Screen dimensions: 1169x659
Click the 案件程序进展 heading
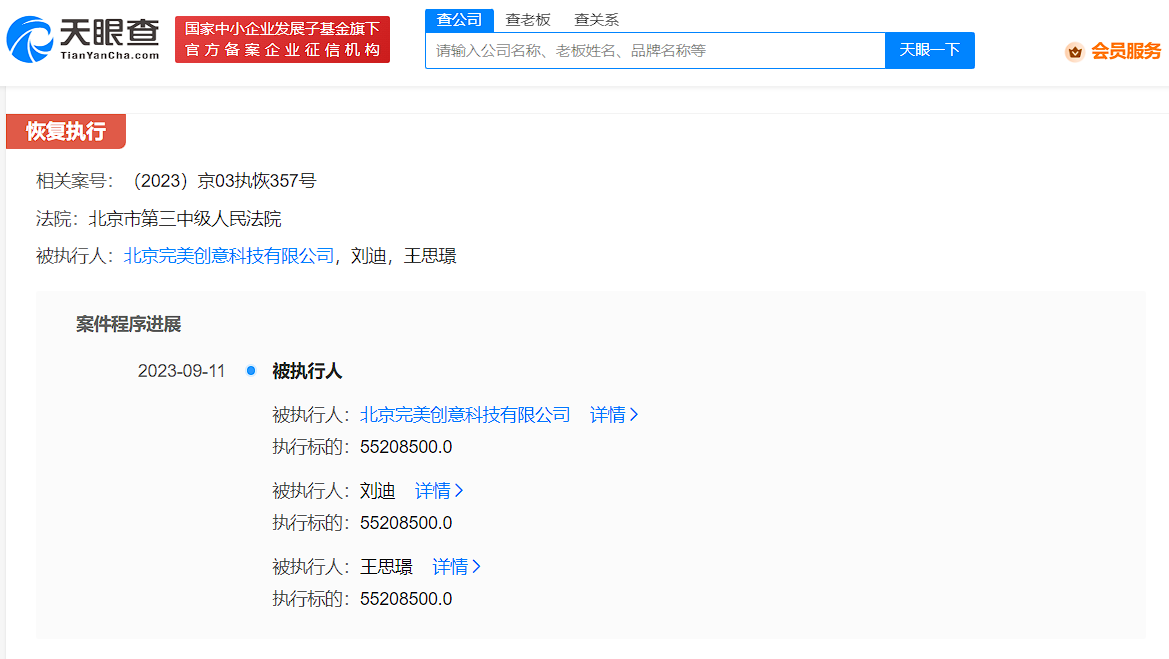coord(128,324)
